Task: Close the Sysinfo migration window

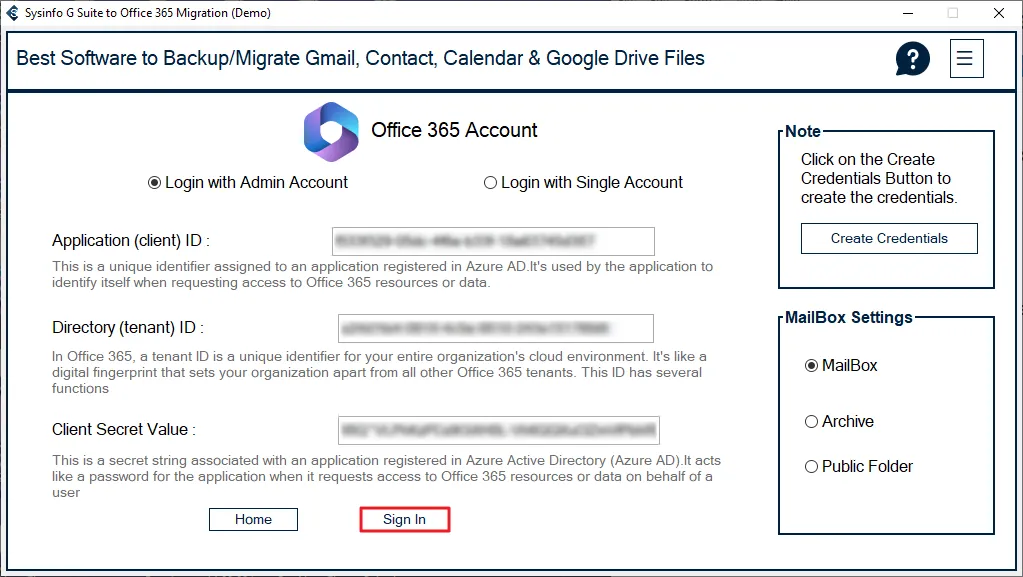Action: coord(998,13)
